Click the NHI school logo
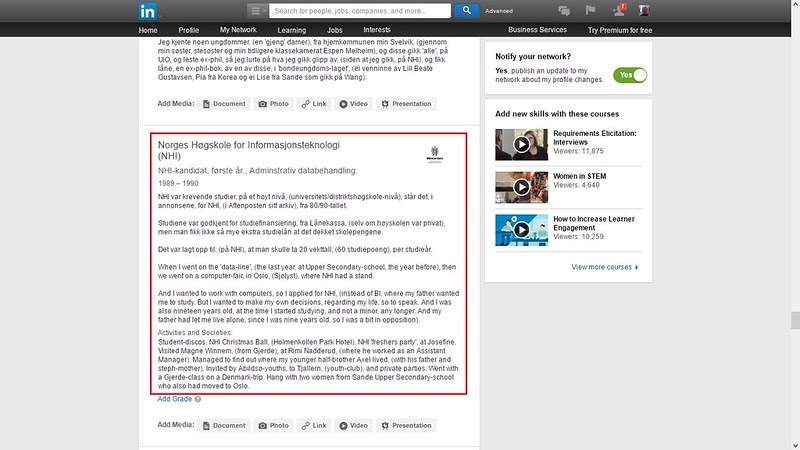 (435, 154)
